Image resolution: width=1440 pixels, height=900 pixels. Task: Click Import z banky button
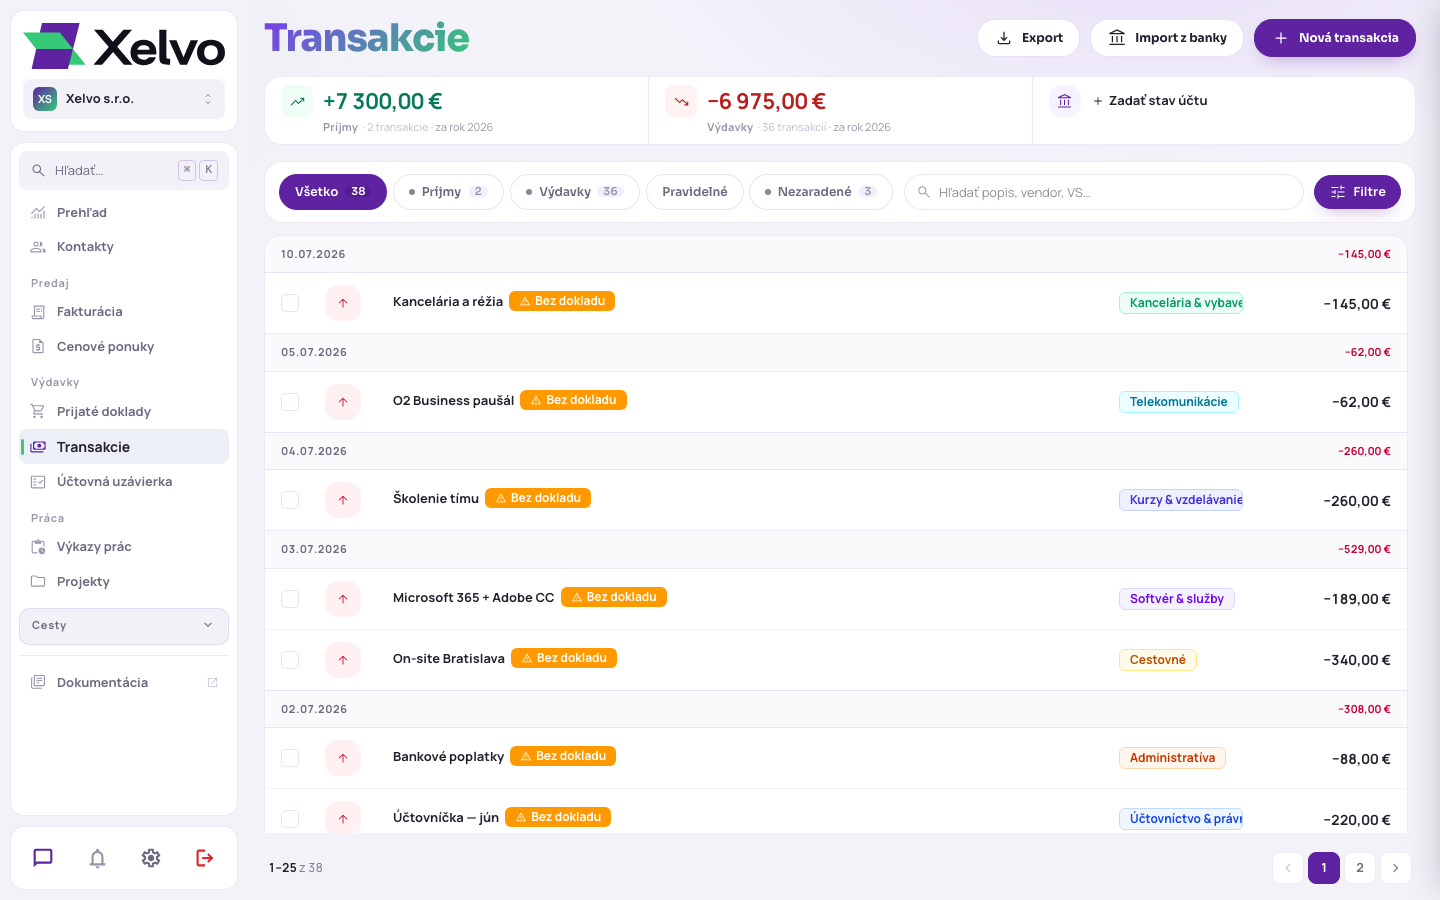pos(1167,38)
